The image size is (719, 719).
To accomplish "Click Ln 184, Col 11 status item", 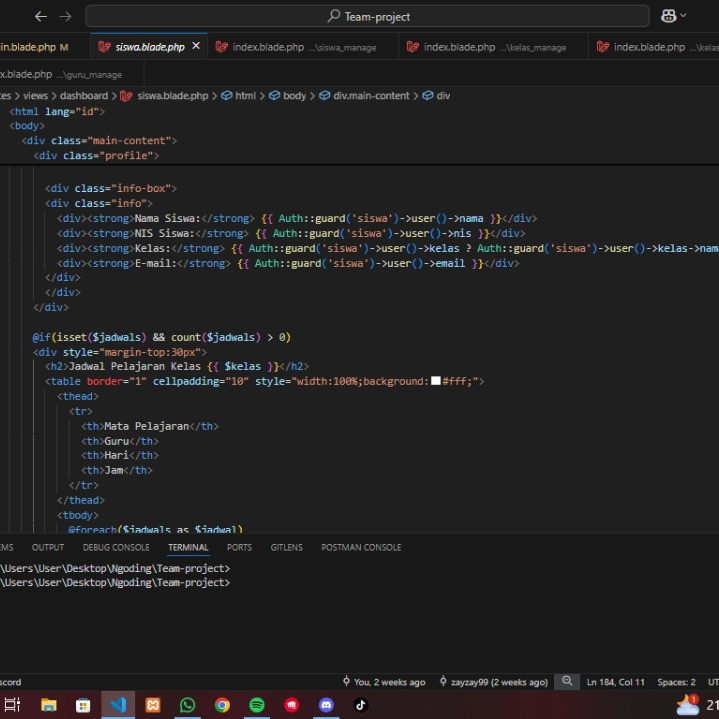I will pyautogui.click(x=616, y=682).
